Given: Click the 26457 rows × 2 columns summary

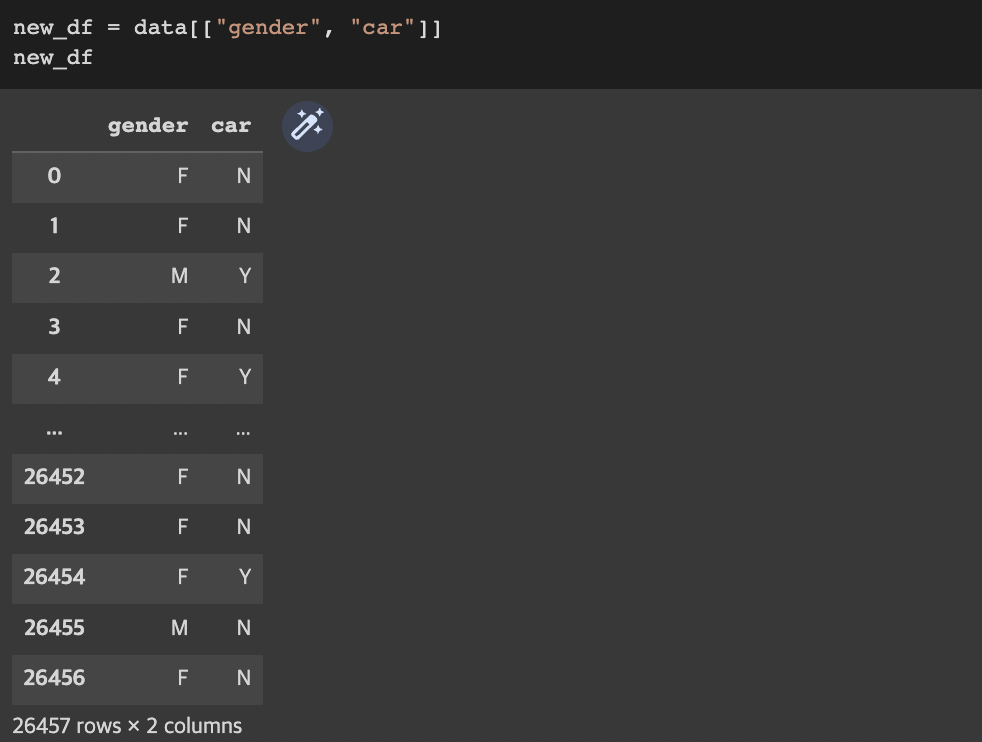Looking at the screenshot, I should (127, 726).
